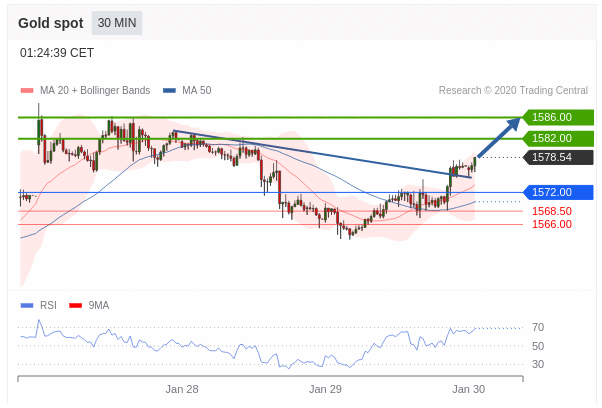Click the Jan 30 date axis label

click(x=468, y=390)
